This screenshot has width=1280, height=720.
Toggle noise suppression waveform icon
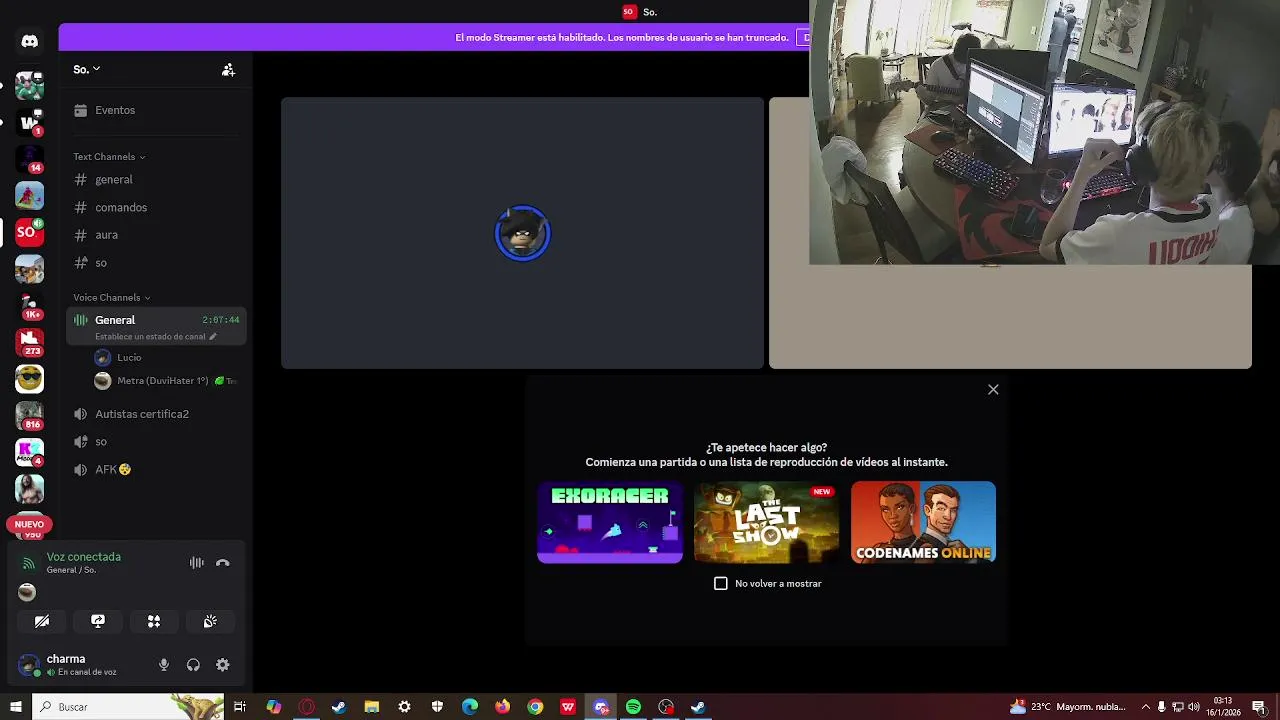(x=197, y=563)
